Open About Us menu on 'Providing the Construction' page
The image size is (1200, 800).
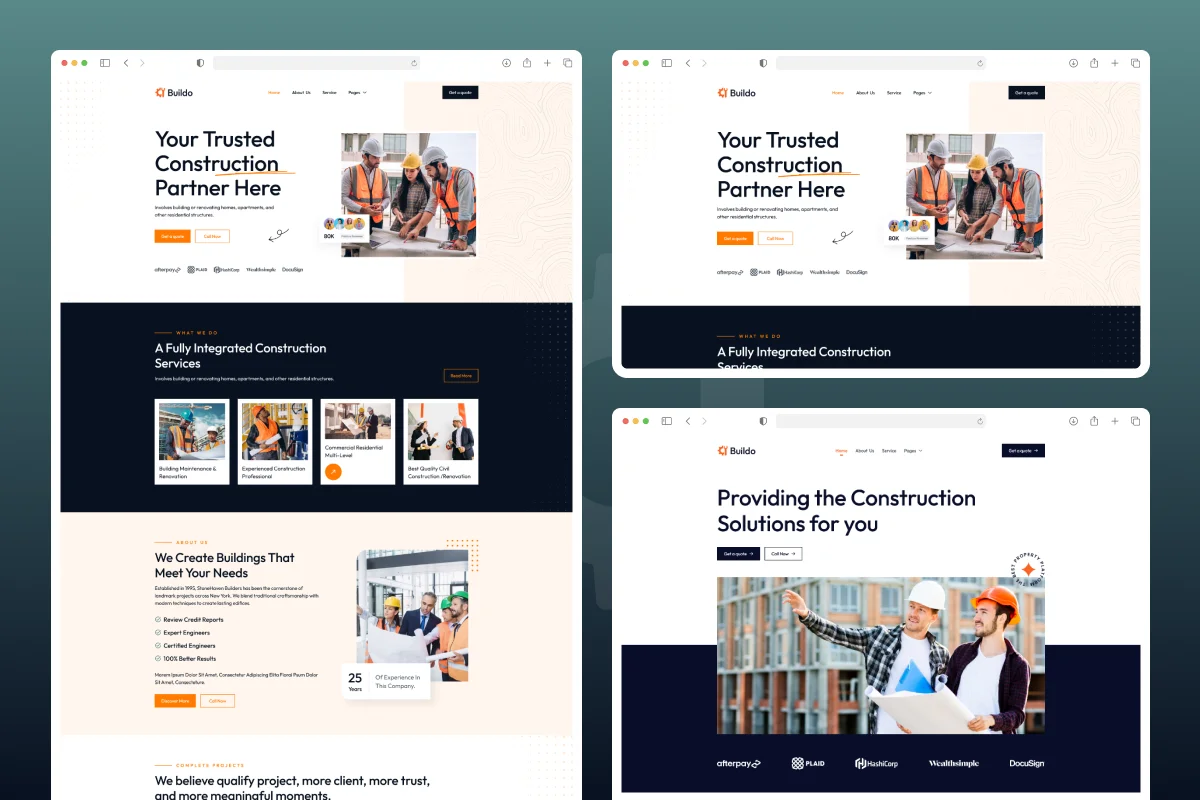click(865, 451)
